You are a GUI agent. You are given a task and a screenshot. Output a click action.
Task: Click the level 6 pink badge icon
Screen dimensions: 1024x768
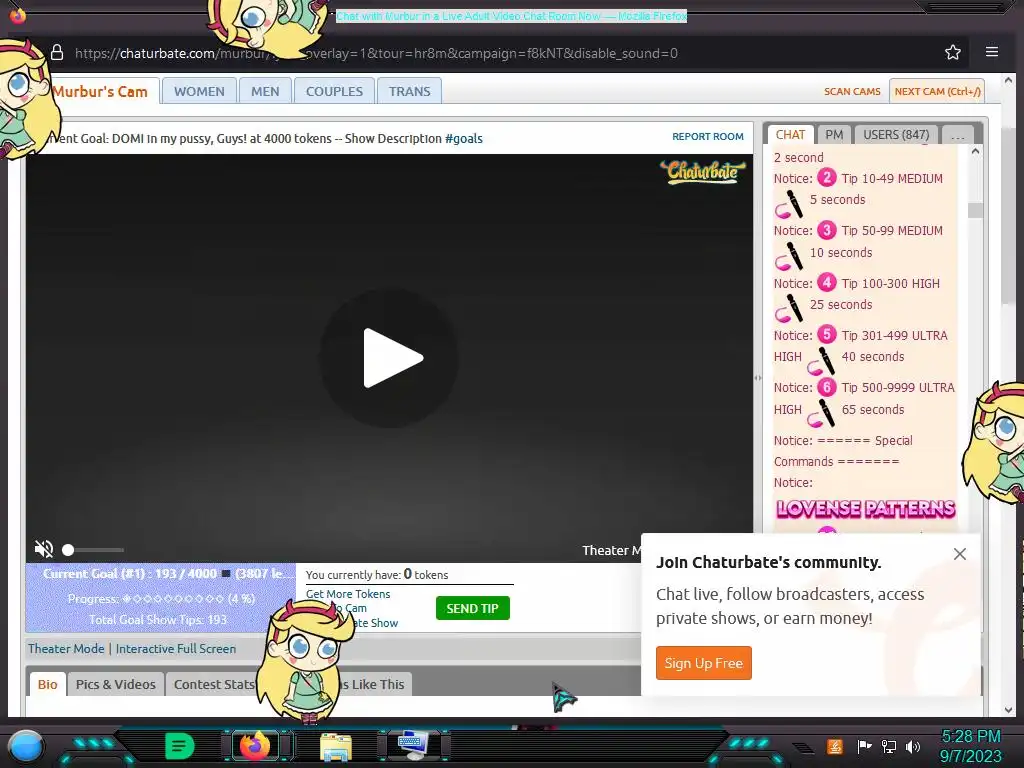coord(827,387)
